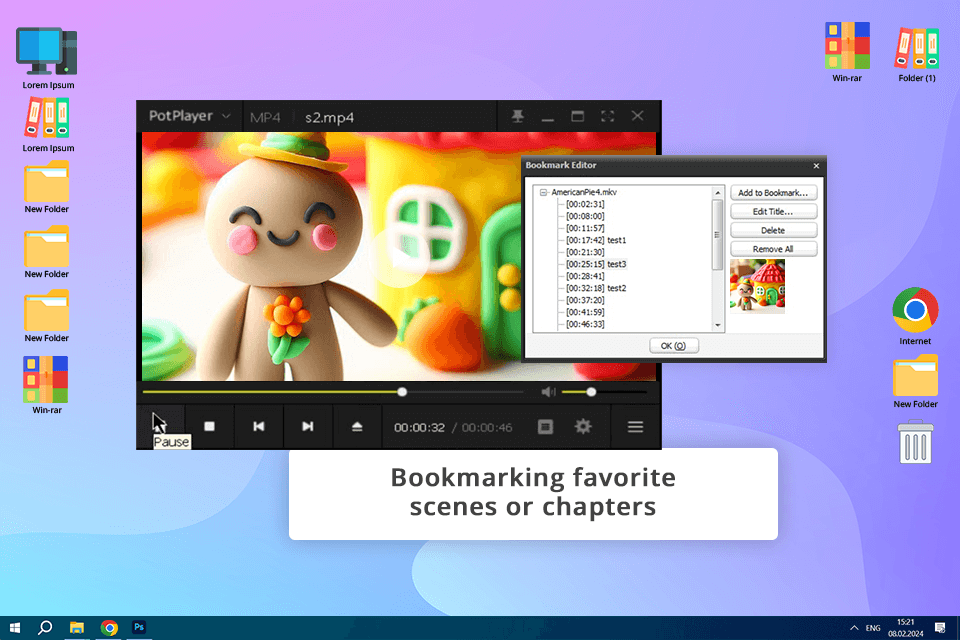Open the Win-rar icon on left side
The width and height of the screenshot is (960, 640).
pos(47,385)
